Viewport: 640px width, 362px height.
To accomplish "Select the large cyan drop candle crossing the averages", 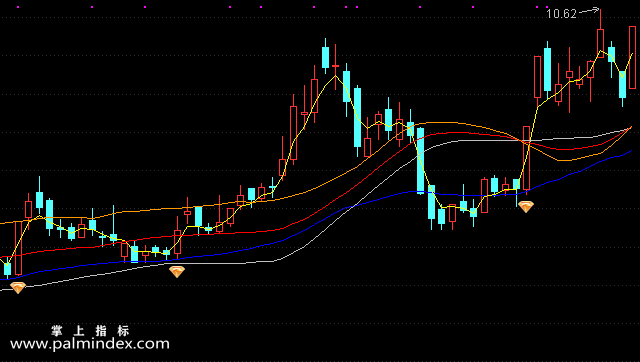I will (x=420, y=160).
